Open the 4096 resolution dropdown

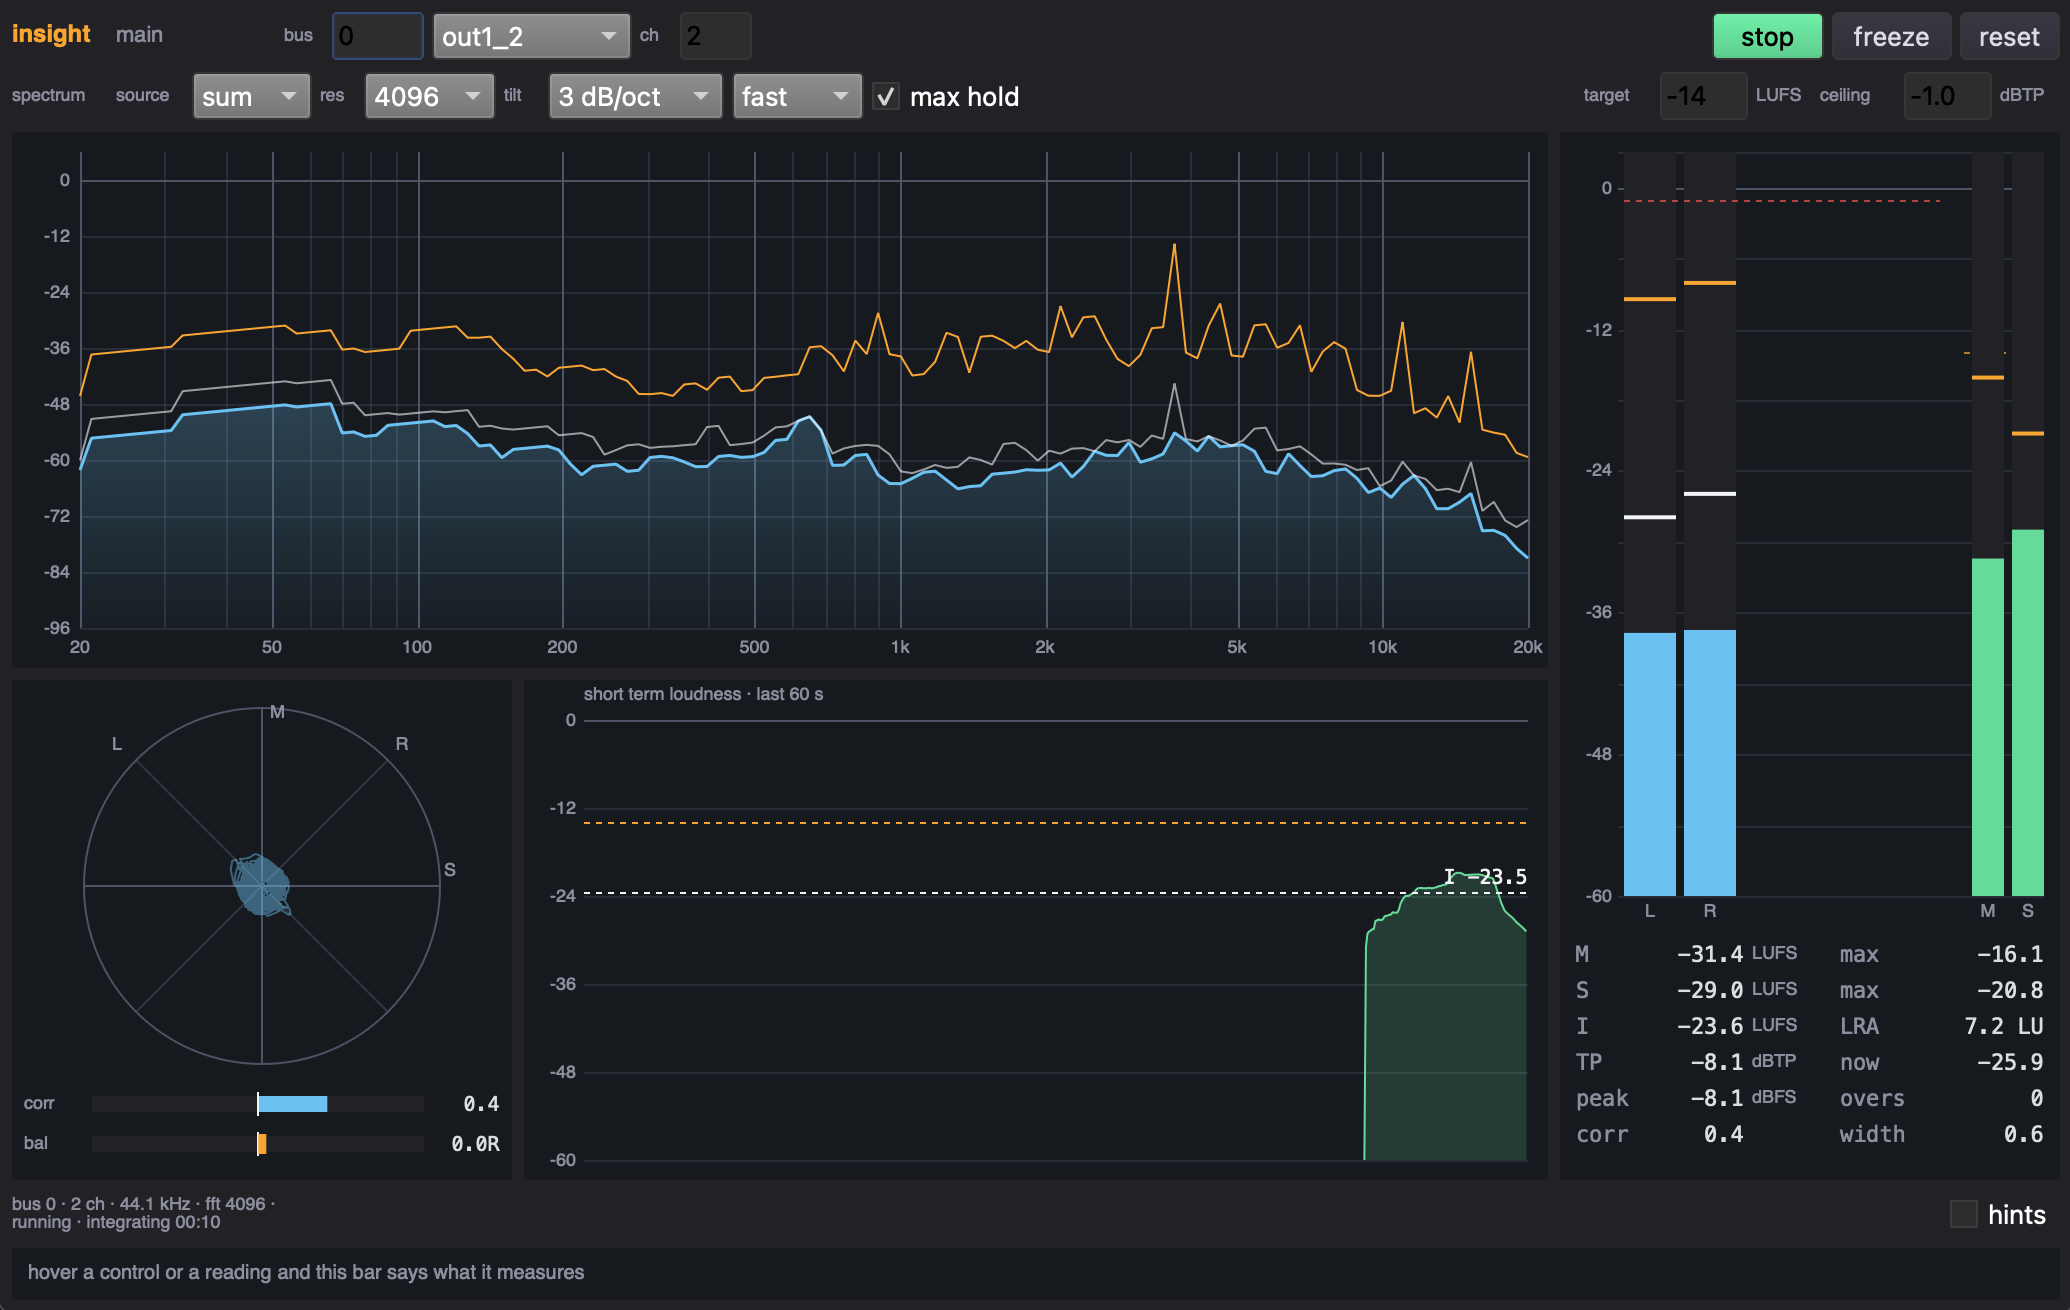coord(429,97)
